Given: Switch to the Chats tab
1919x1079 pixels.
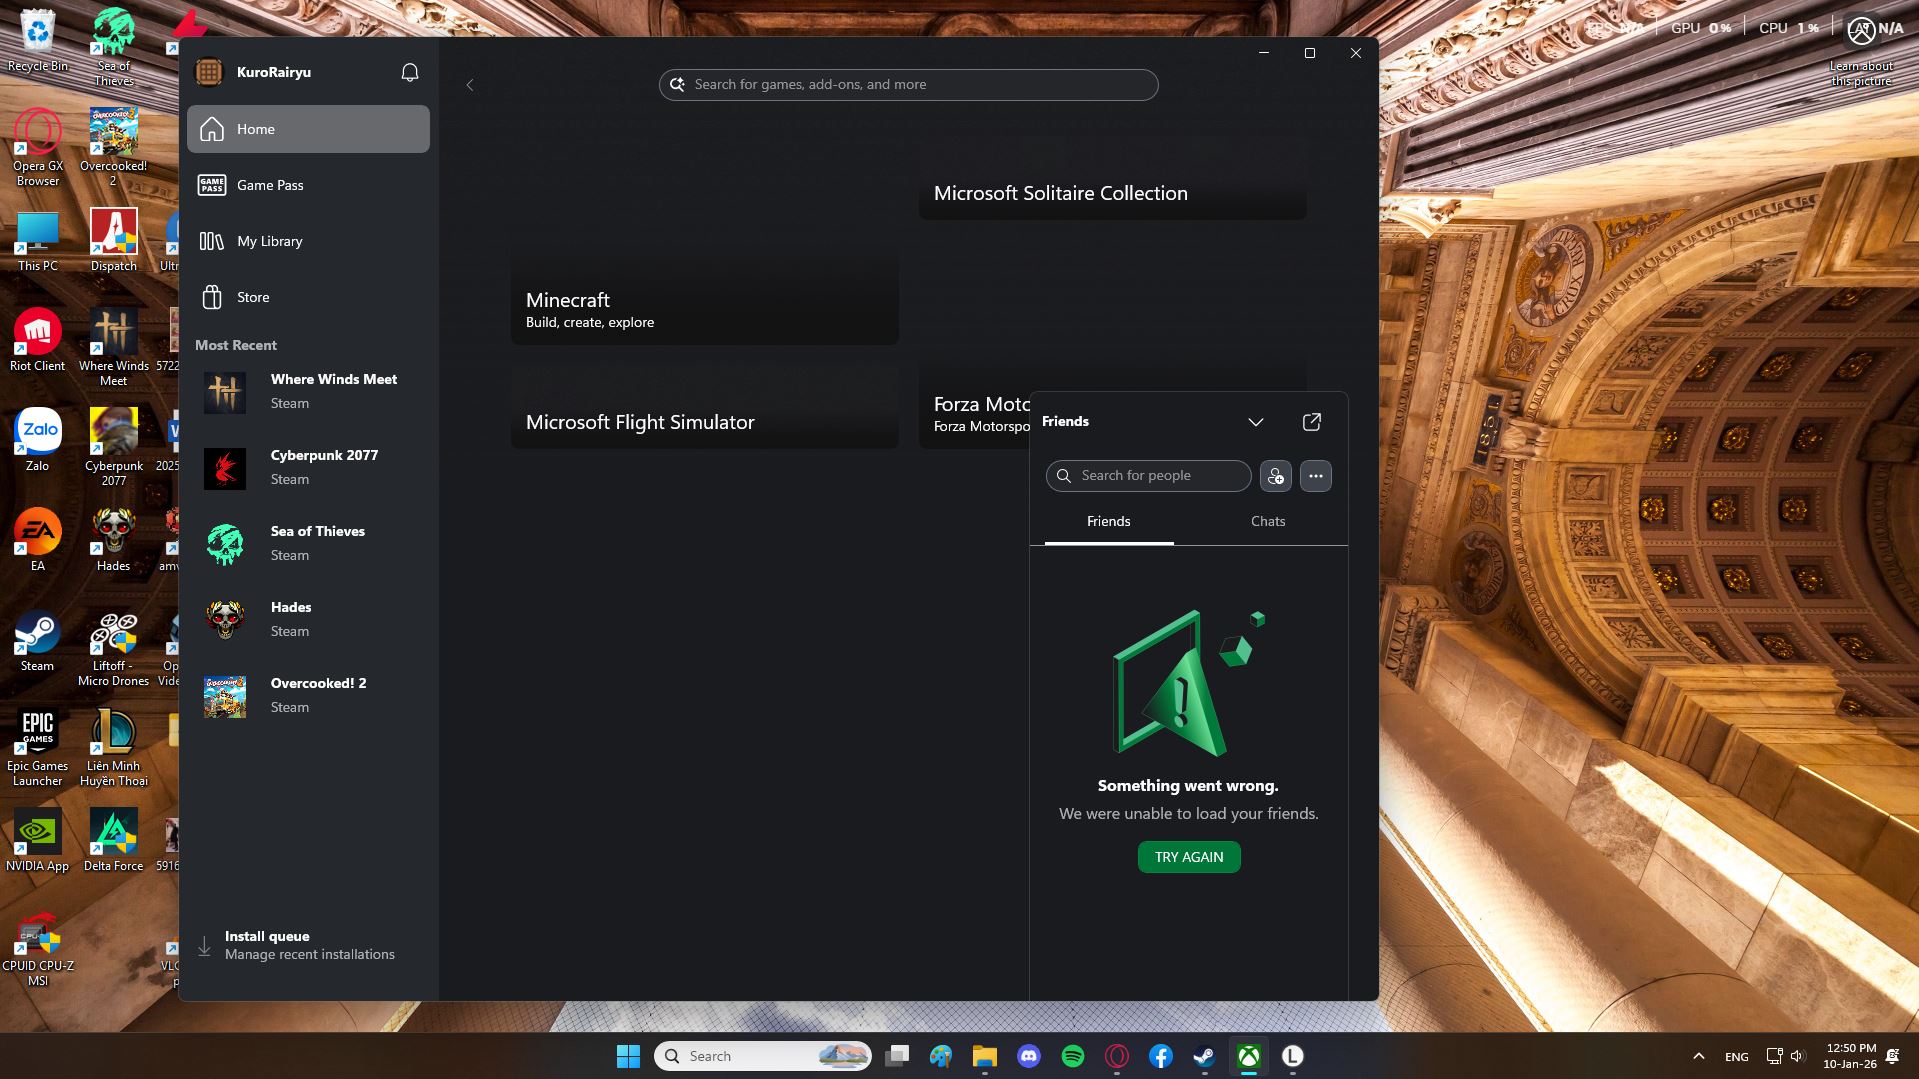Looking at the screenshot, I should (1267, 521).
